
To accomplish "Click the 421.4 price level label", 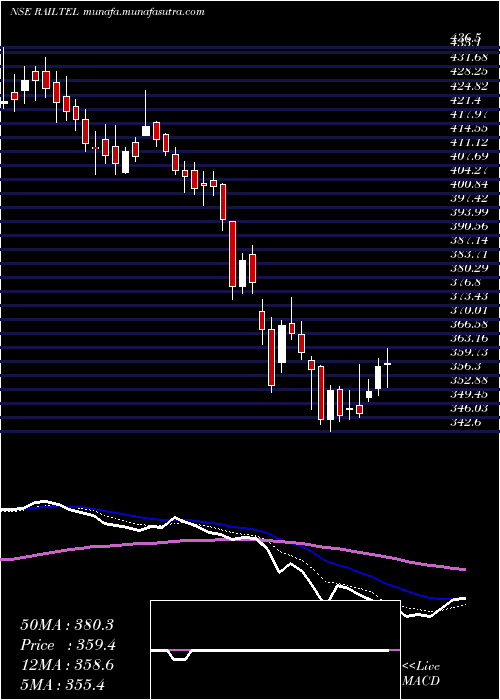I will [x=468, y=100].
